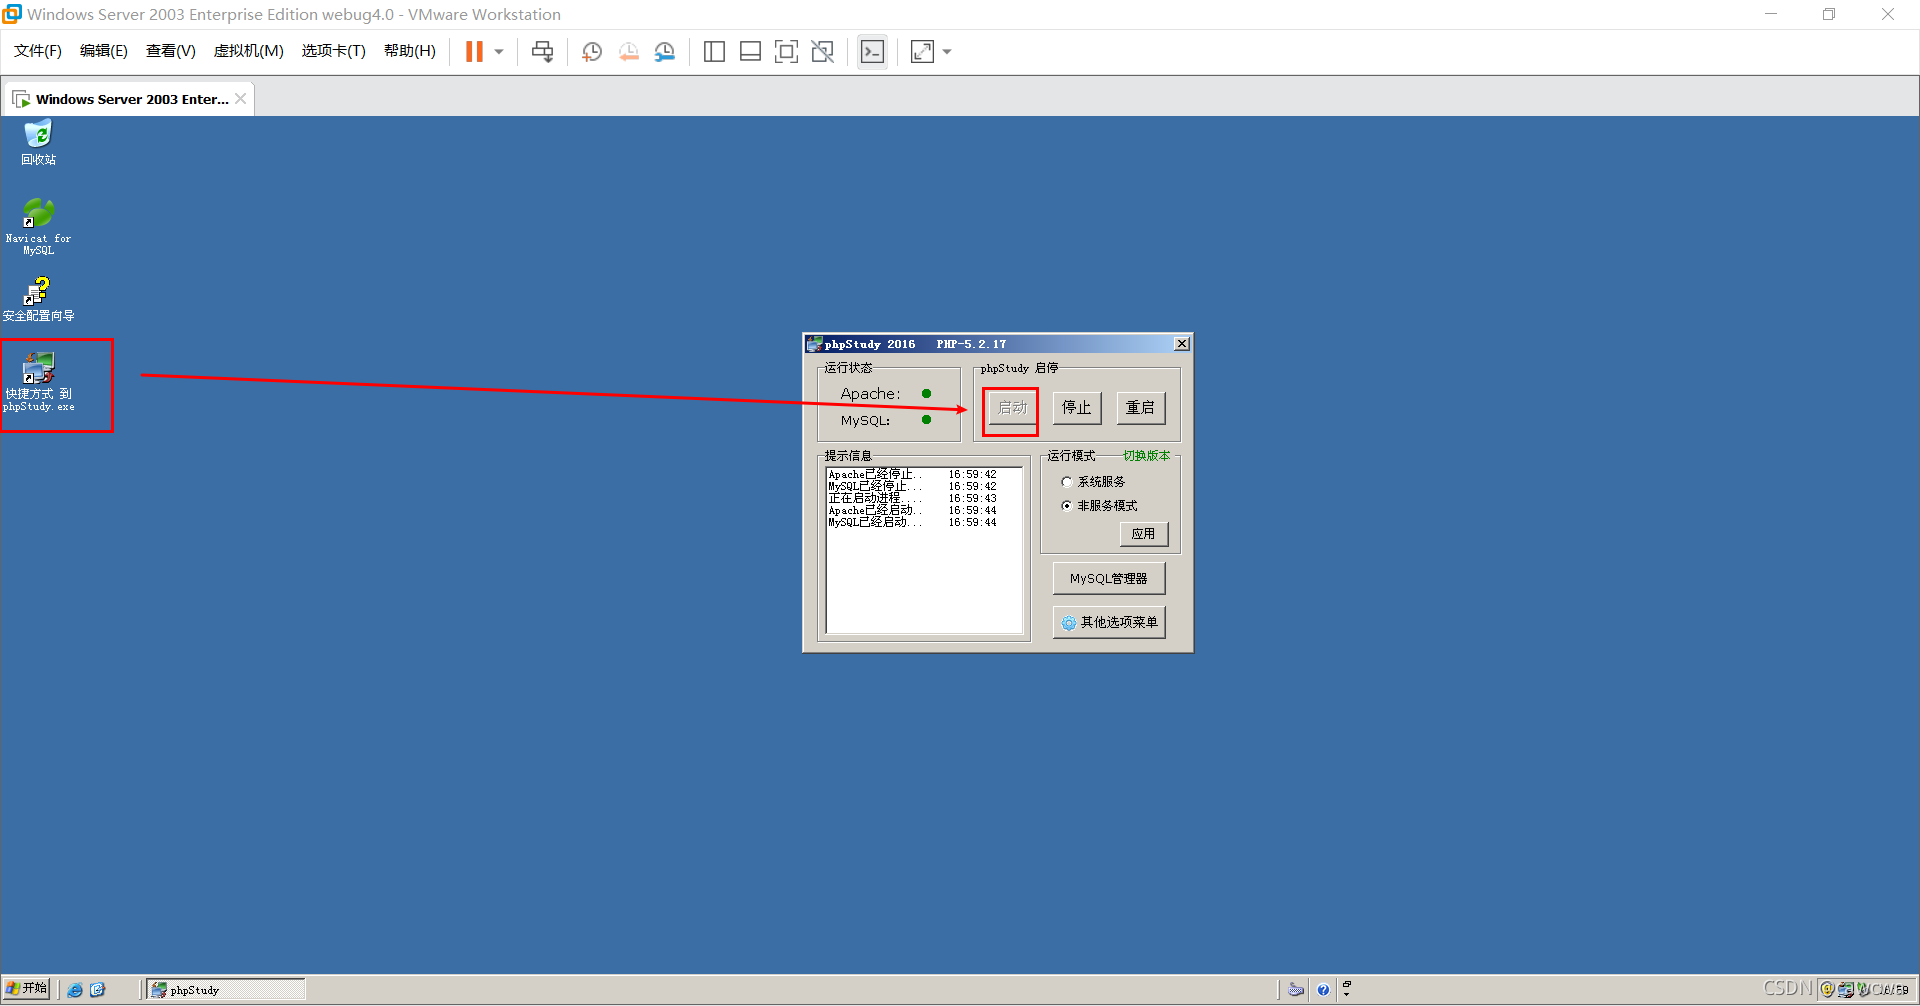The width and height of the screenshot is (1920, 1006).
Task: Toggle the thumbnail bar view
Action: [x=750, y=52]
